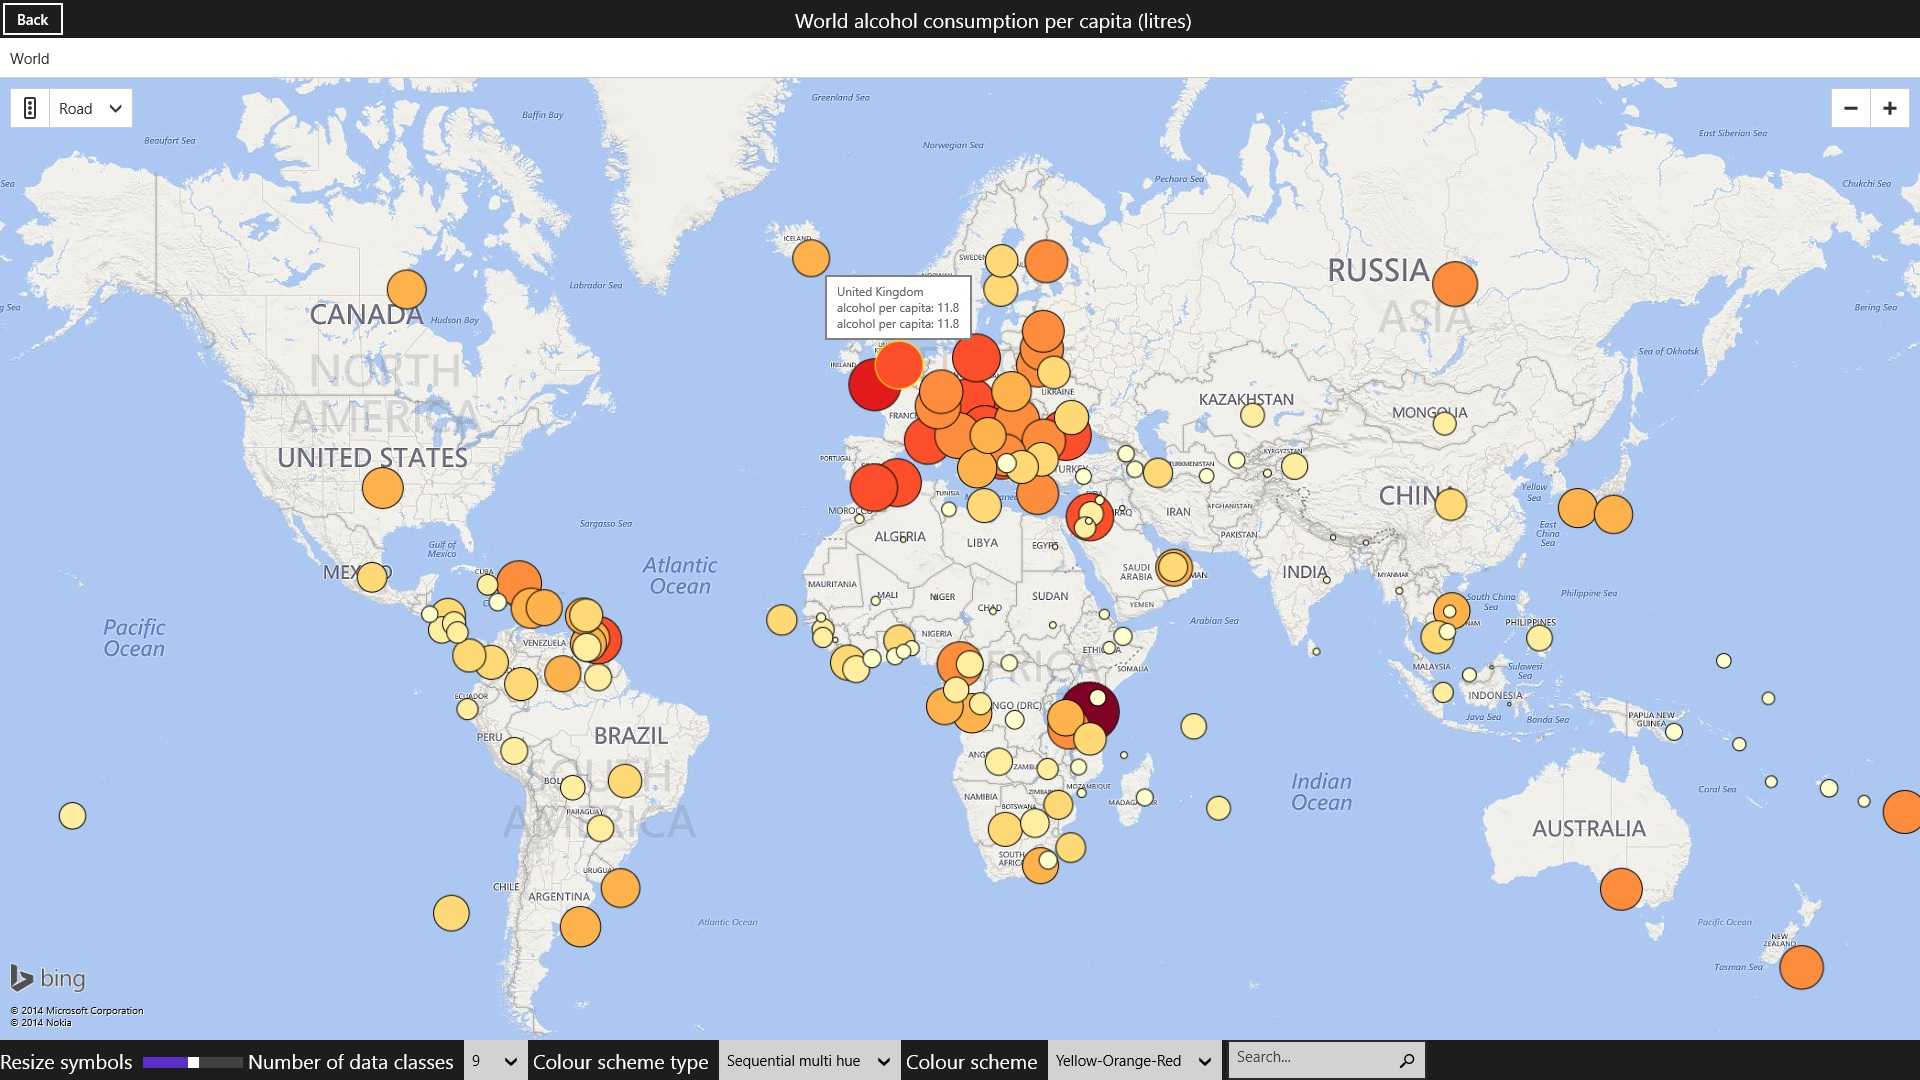Viewport: 1920px width, 1080px height.
Task: Click the map navigation bar toggle icon
Action: click(x=30, y=108)
